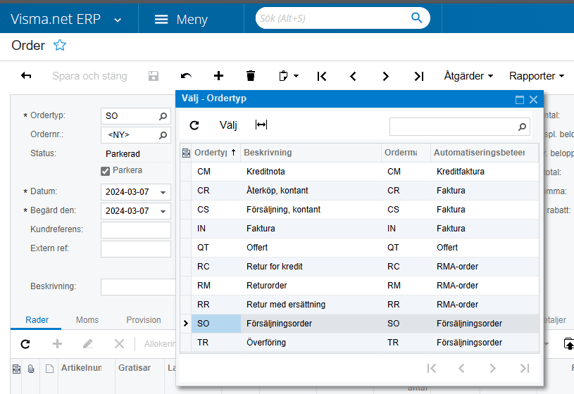574x394 pixels.
Task: Undo changes with the undo arrow
Action: pyautogui.click(x=186, y=76)
